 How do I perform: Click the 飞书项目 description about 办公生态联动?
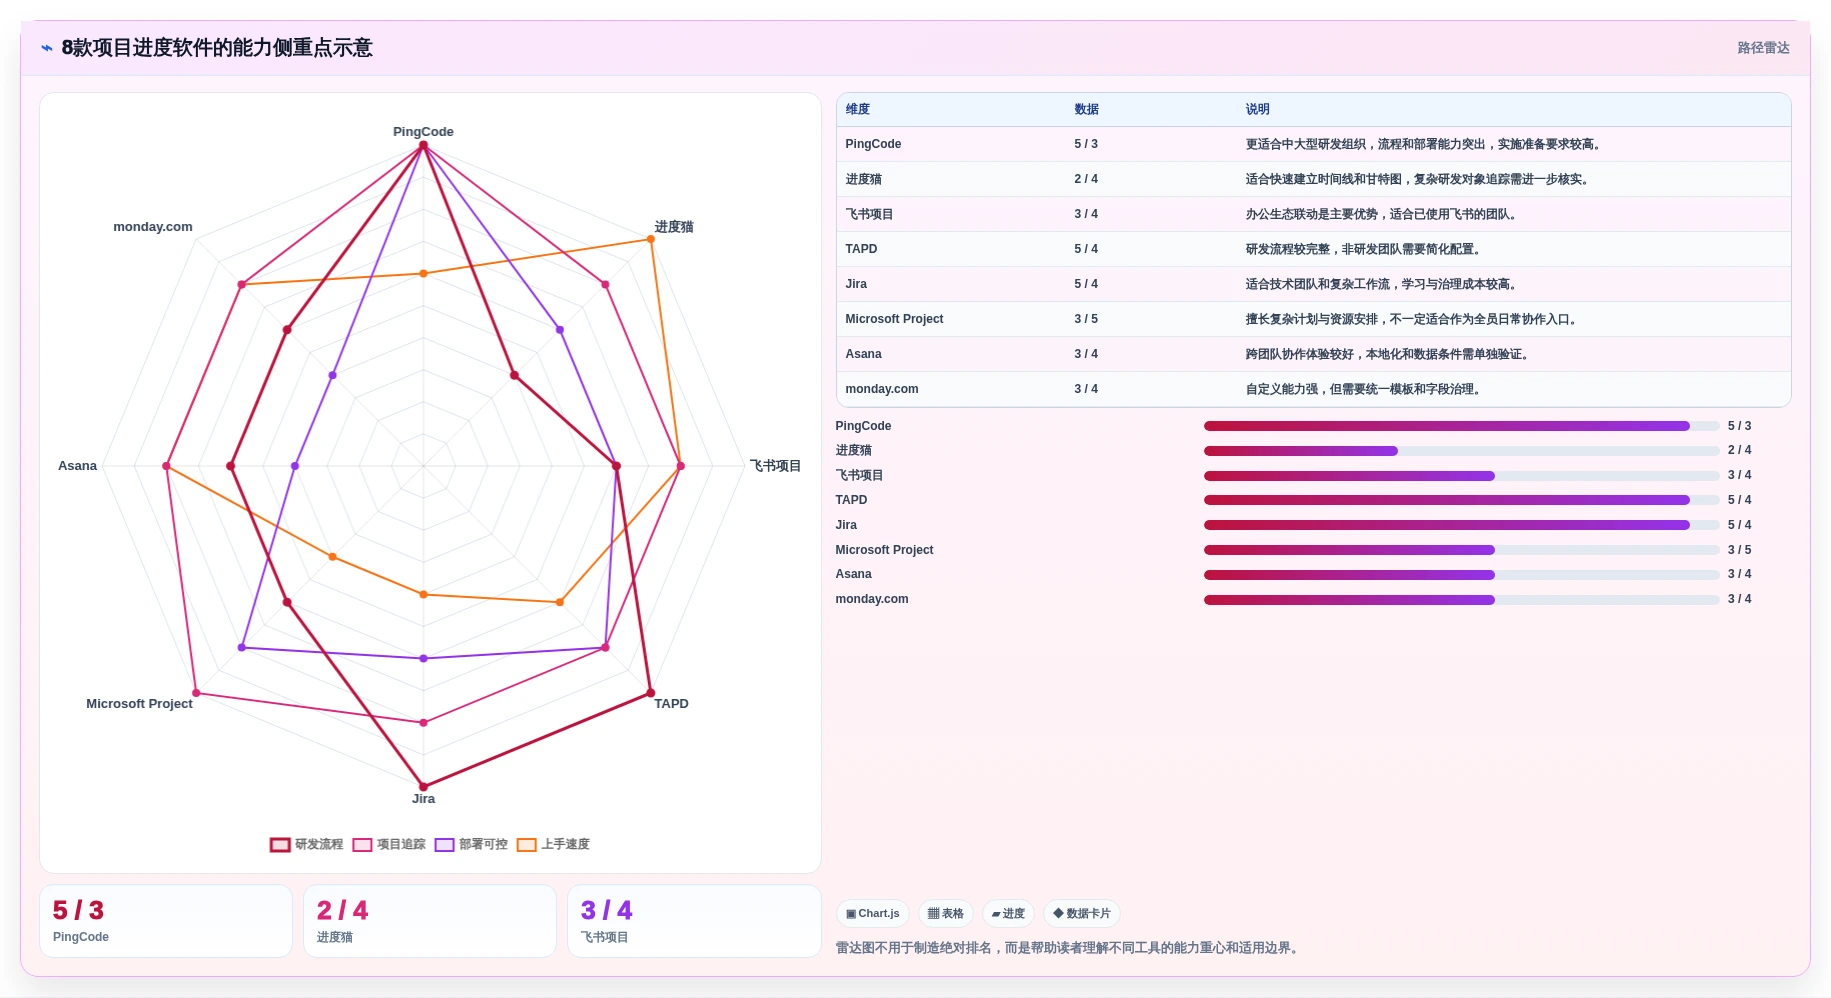1382,214
